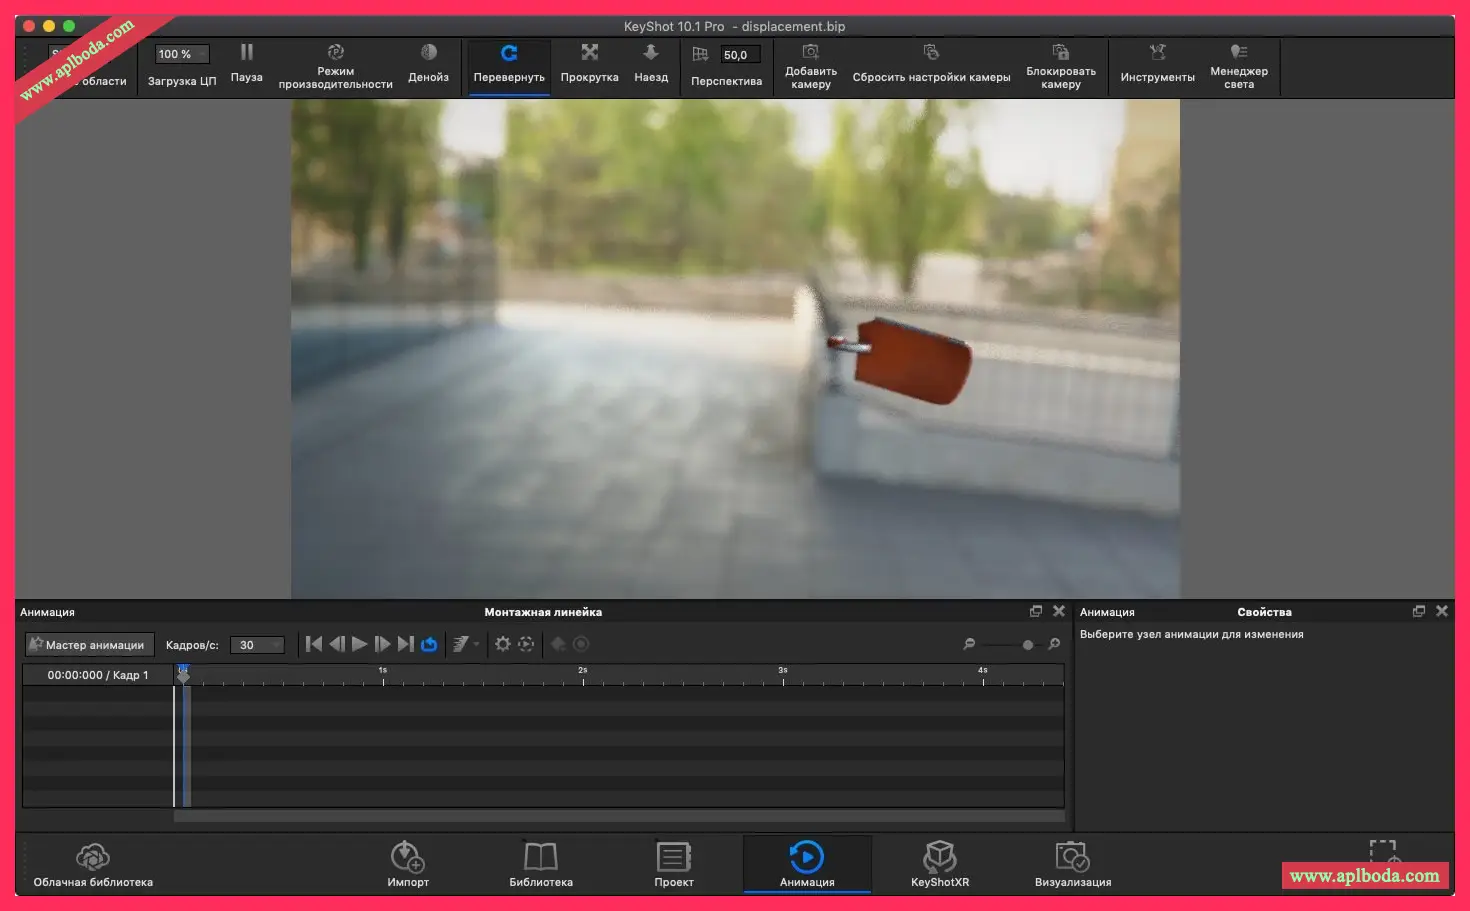Image resolution: width=1470 pixels, height=911 pixels.
Task: Toggle timeline loop playback button
Action: [x=429, y=645]
